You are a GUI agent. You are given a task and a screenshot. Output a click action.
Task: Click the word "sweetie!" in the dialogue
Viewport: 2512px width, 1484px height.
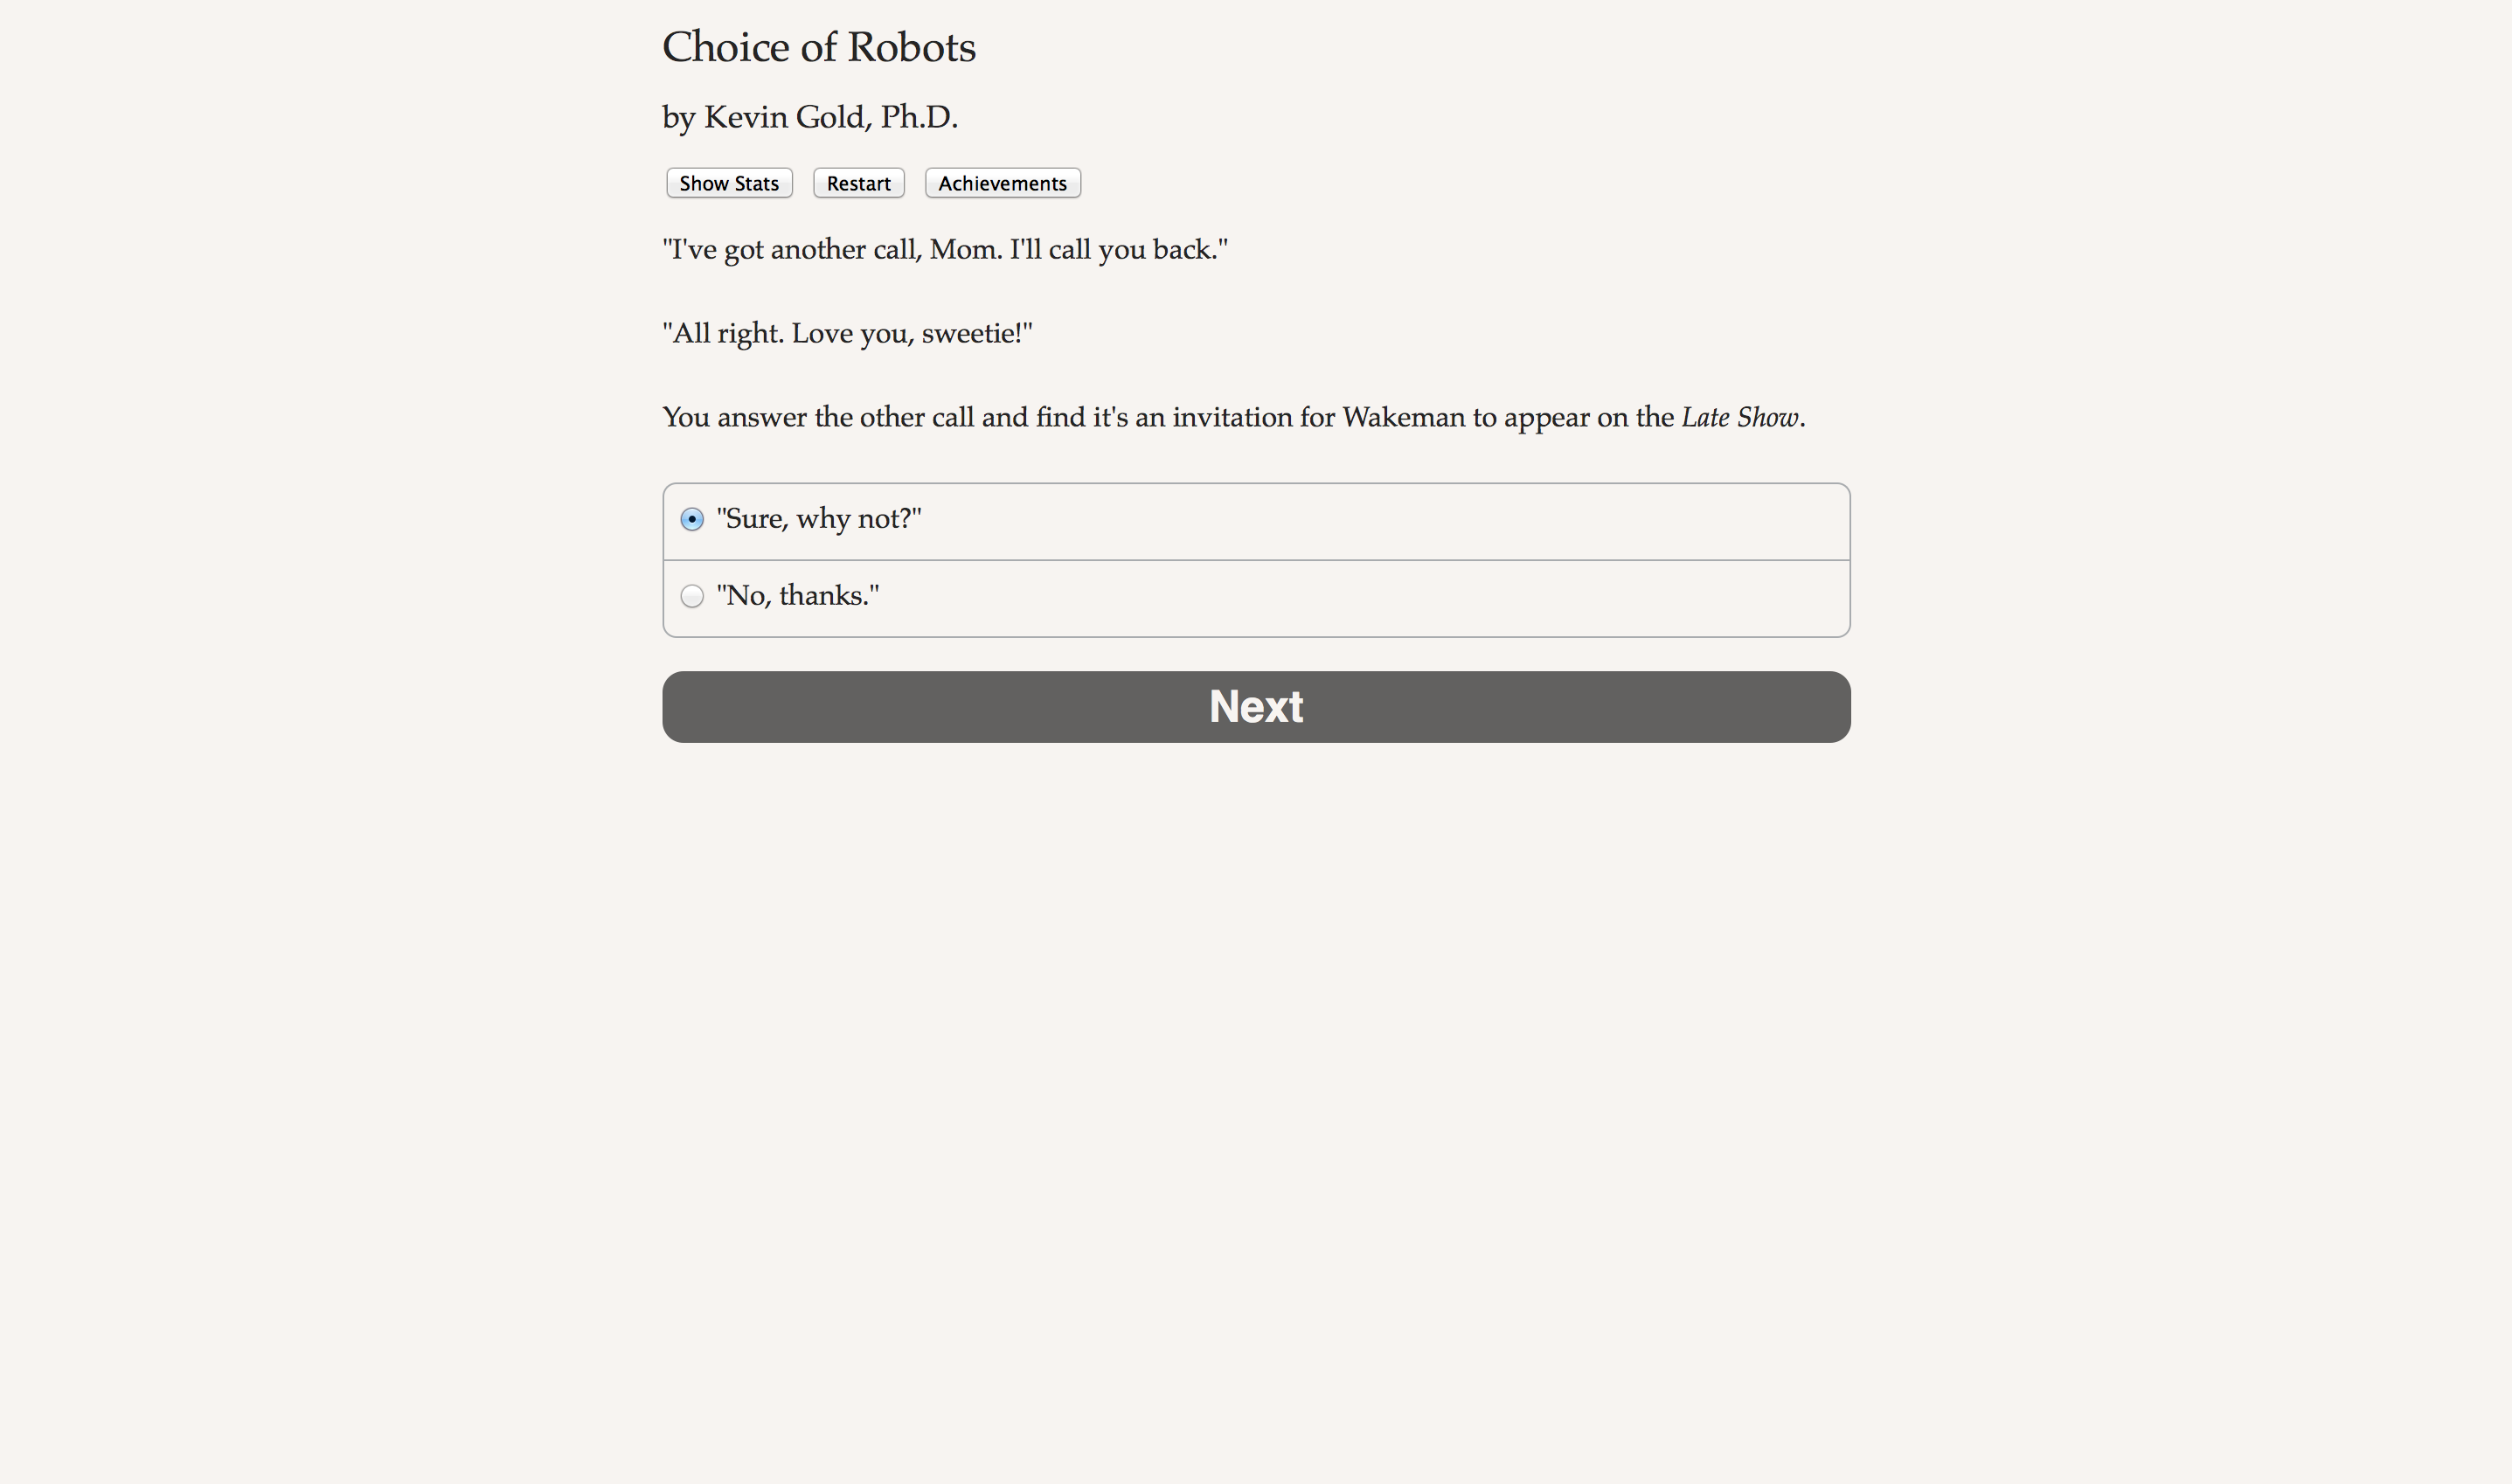(x=976, y=333)
